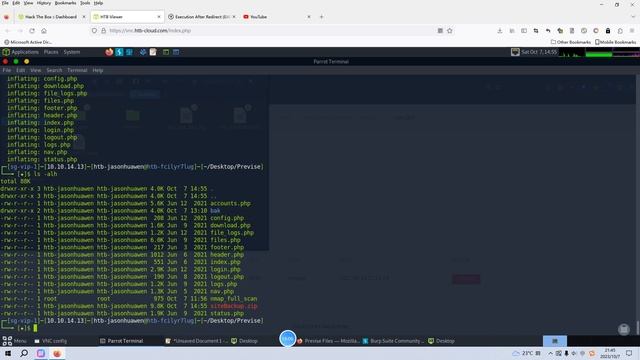Image resolution: width=640 pixels, height=360 pixels.
Task: Open the blue S launcher in Parrot panel
Action: click(119, 52)
